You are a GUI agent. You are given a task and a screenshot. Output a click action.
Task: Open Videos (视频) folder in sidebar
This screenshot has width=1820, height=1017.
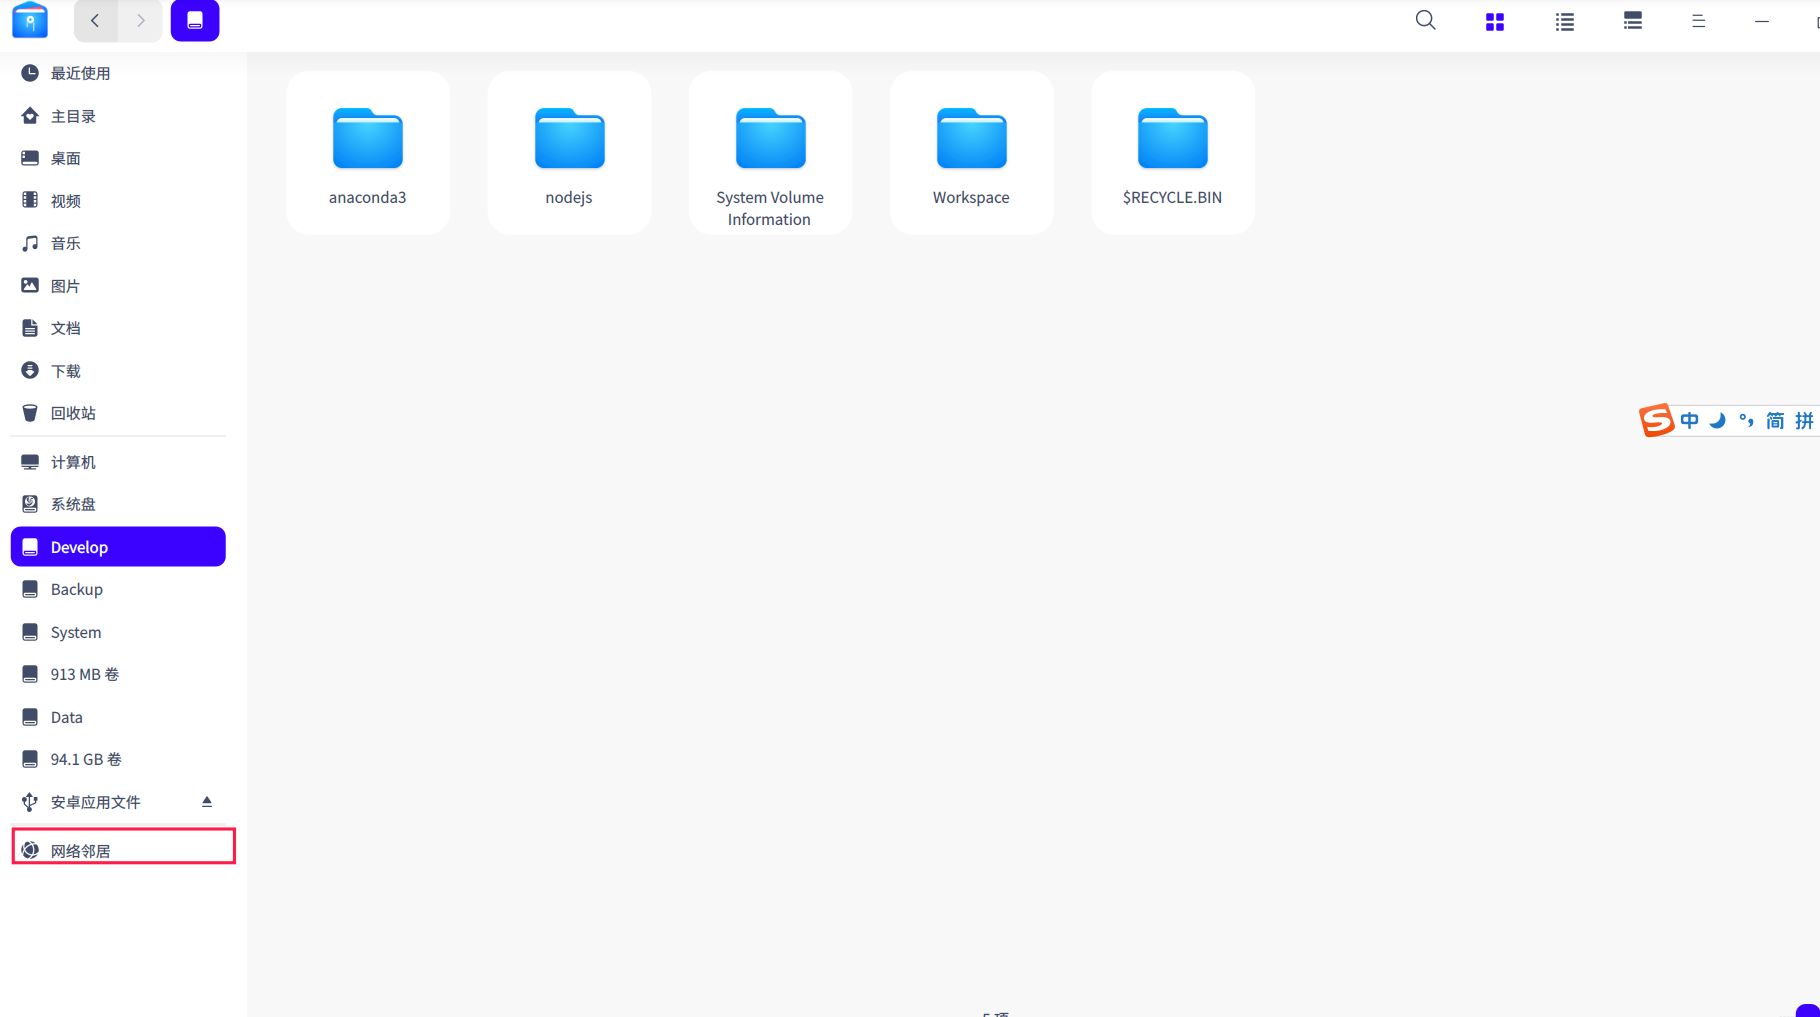coord(118,201)
